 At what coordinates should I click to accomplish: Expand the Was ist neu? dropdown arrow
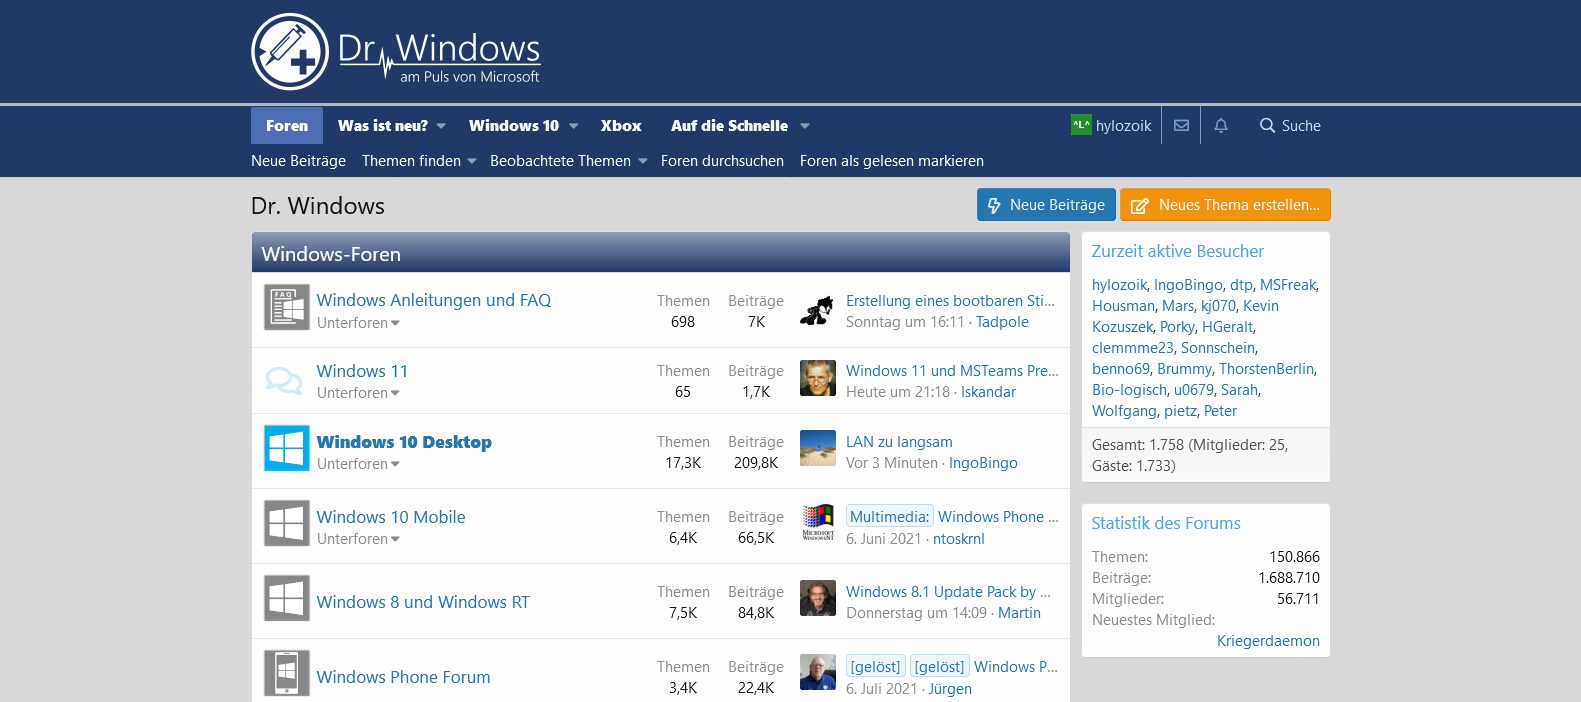[442, 126]
